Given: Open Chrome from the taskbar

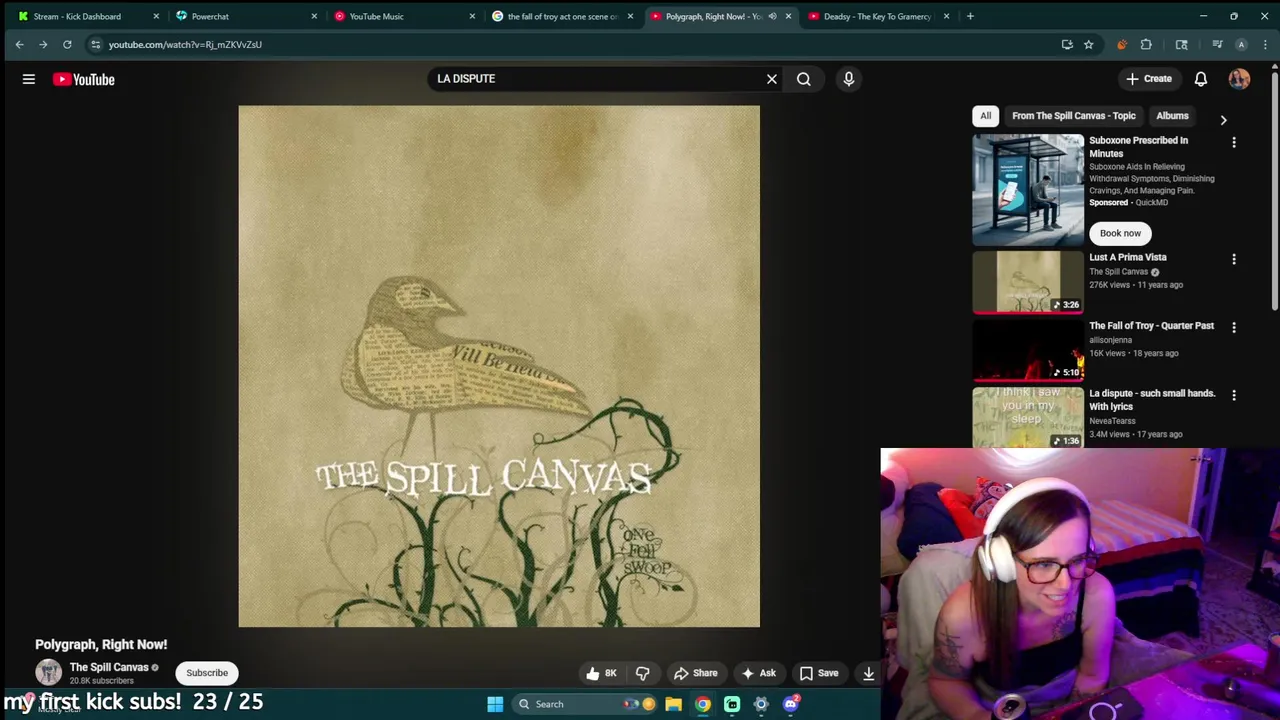Looking at the screenshot, I should pos(703,704).
